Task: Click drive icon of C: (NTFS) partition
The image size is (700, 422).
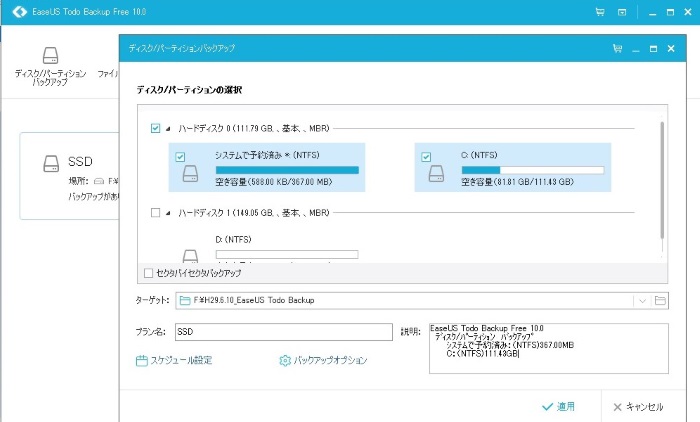Action: pos(436,174)
